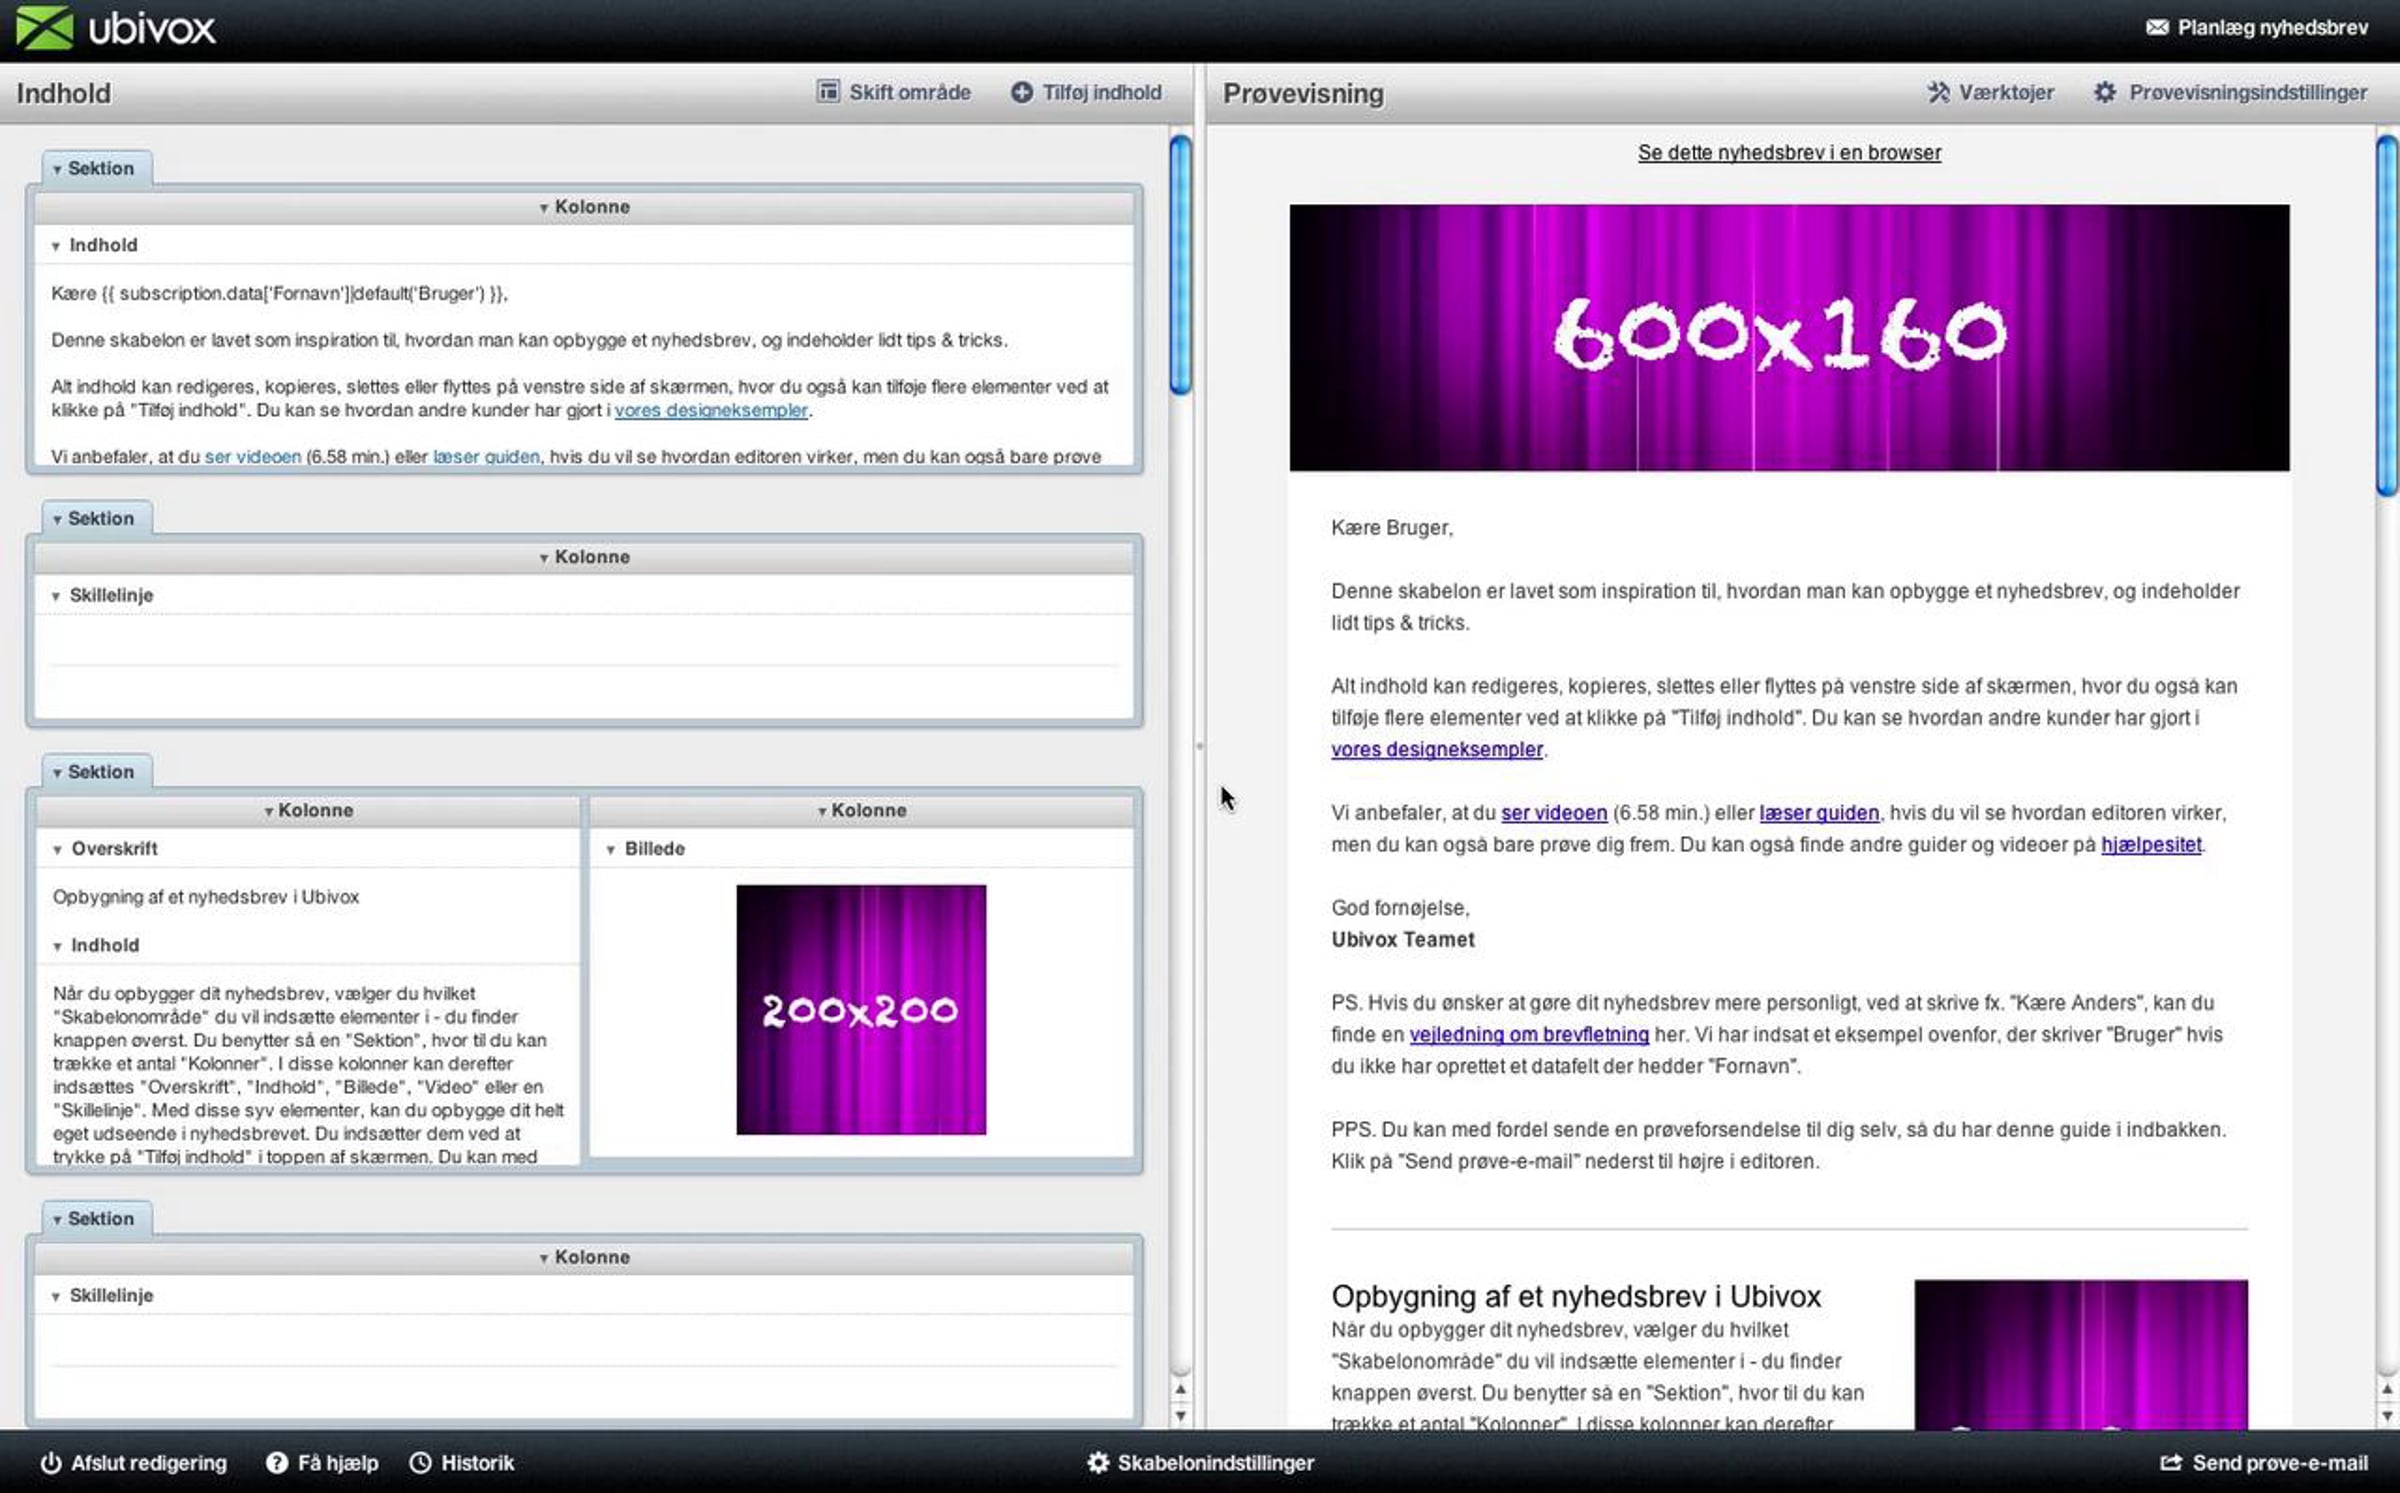This screenshot has width=2400, height=1493.
Task: Click the left content pane scrollbar thumb
Action: click(1180, 265)
